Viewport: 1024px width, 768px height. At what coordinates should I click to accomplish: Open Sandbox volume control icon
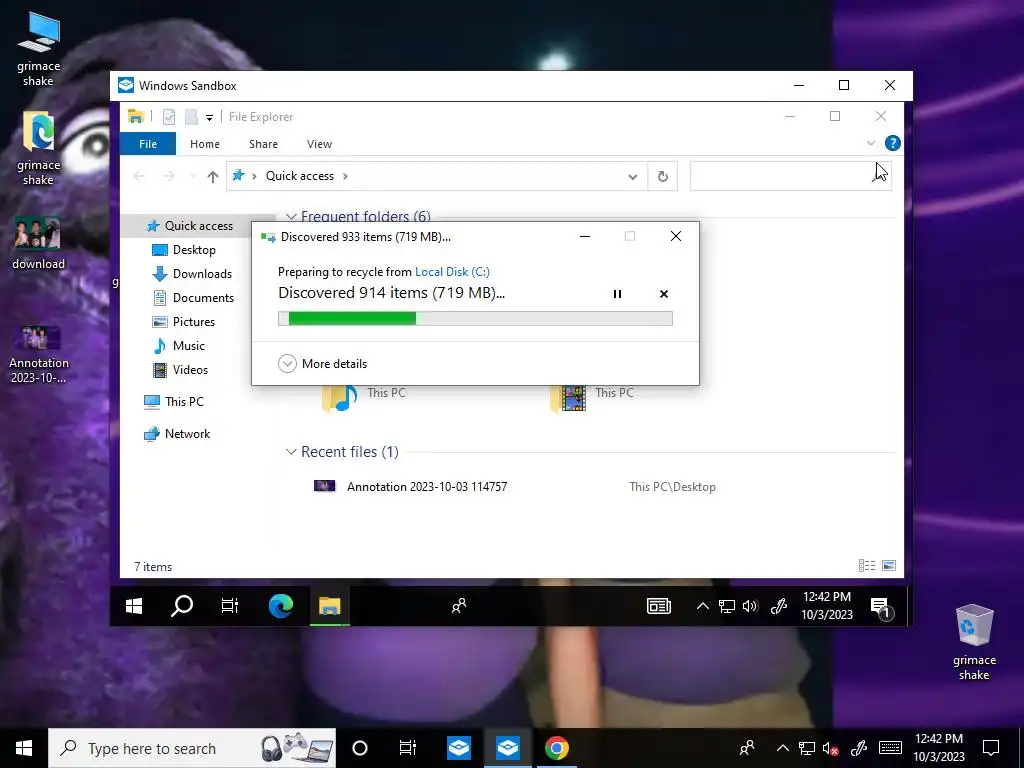750,607
